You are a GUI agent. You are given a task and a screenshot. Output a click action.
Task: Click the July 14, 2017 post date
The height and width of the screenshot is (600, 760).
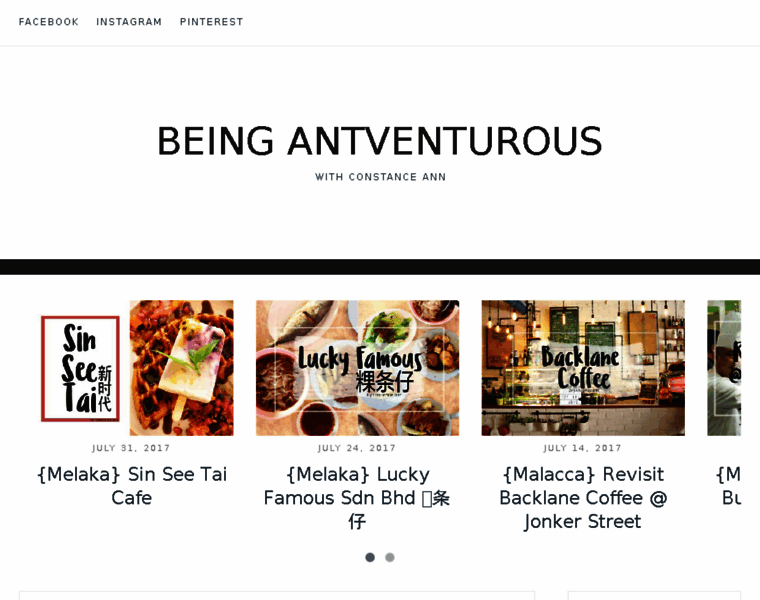coord(583,449)
